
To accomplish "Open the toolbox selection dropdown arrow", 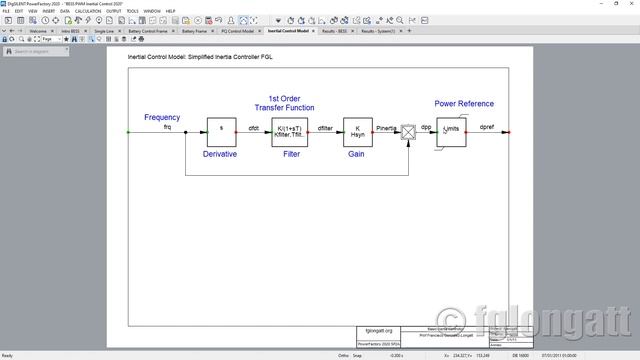I will click(278, 20).
